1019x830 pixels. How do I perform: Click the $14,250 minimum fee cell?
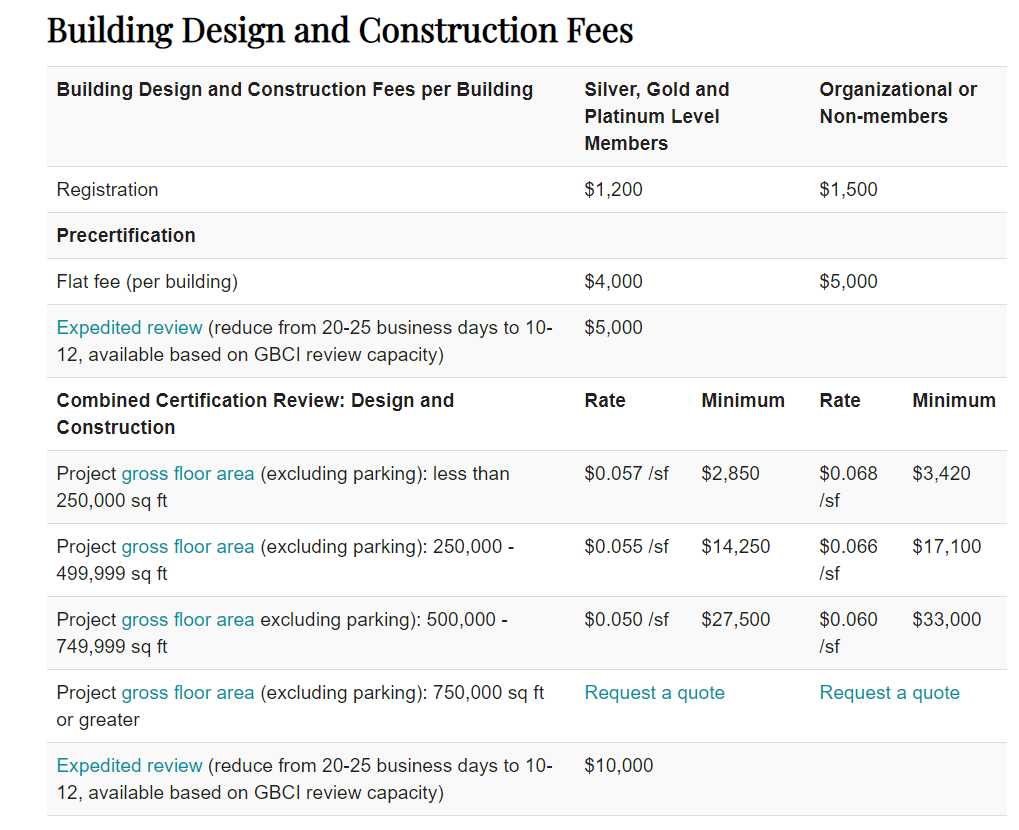point(735,547)
